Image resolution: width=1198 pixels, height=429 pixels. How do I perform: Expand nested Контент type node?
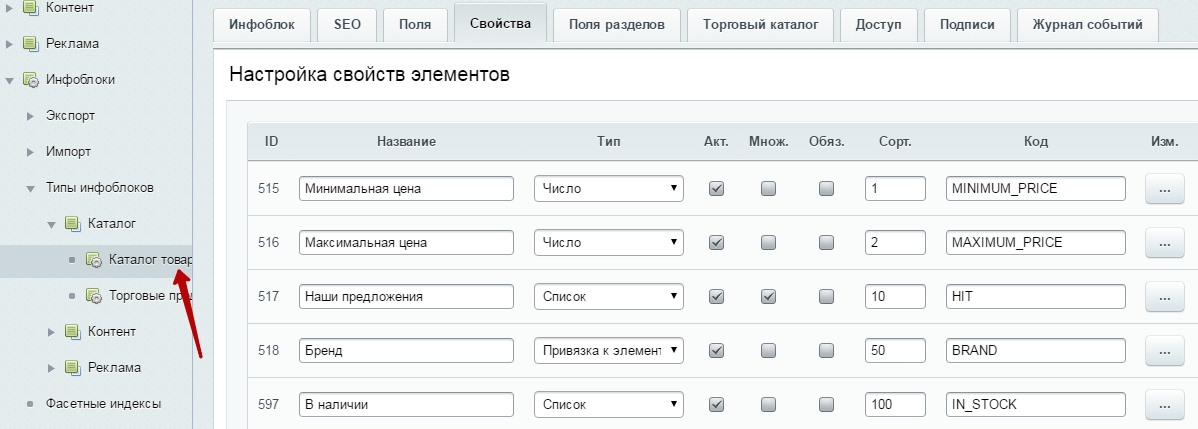click(51, 331)
